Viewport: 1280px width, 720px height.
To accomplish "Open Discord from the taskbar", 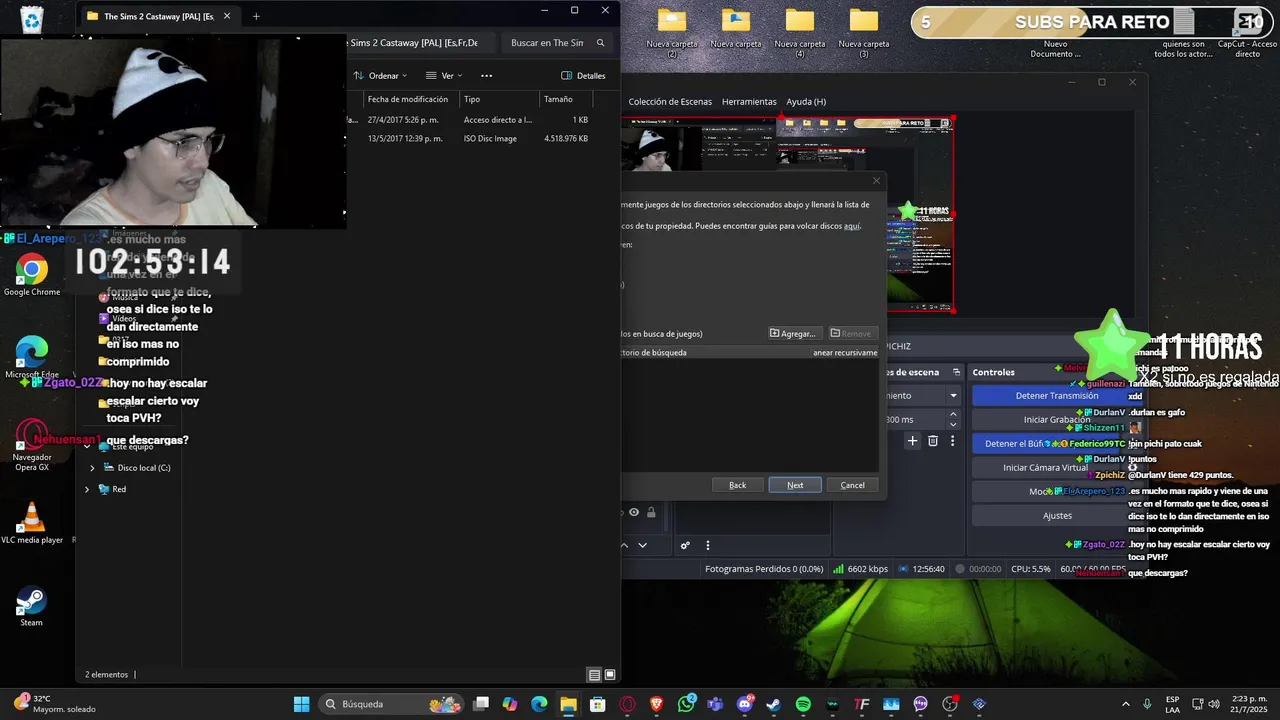I will (744, 704).
